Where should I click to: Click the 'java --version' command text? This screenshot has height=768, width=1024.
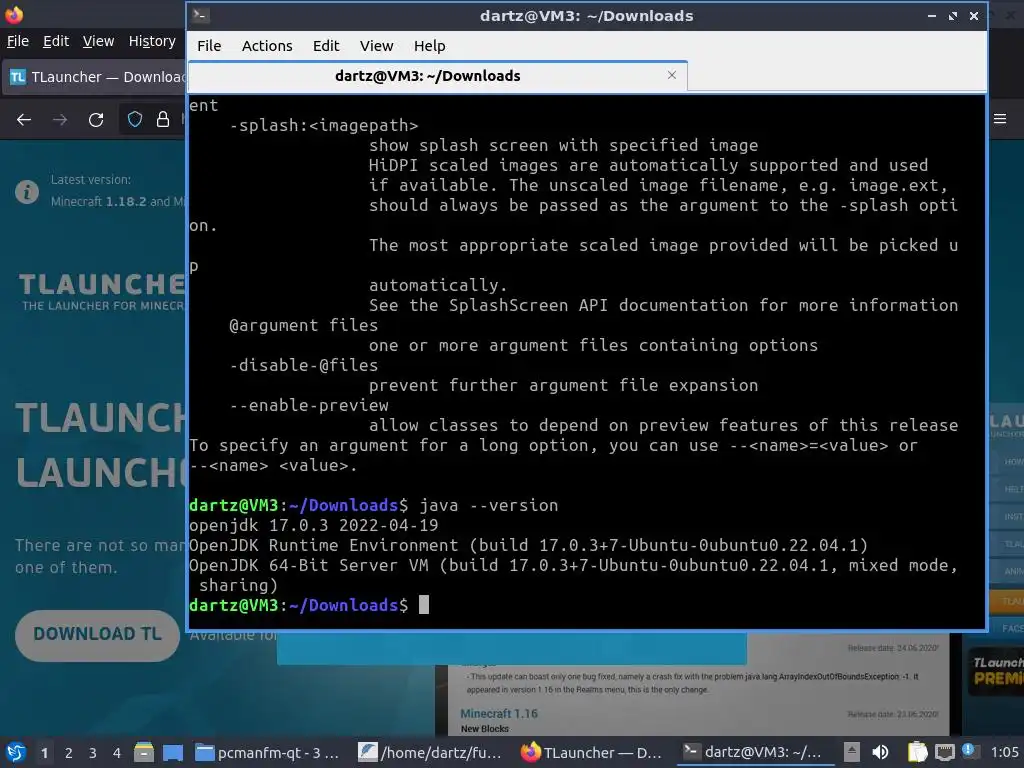(488, 505)
